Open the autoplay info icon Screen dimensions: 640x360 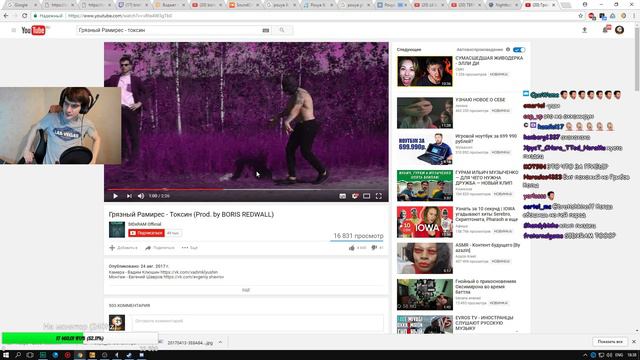pos(508,49)
